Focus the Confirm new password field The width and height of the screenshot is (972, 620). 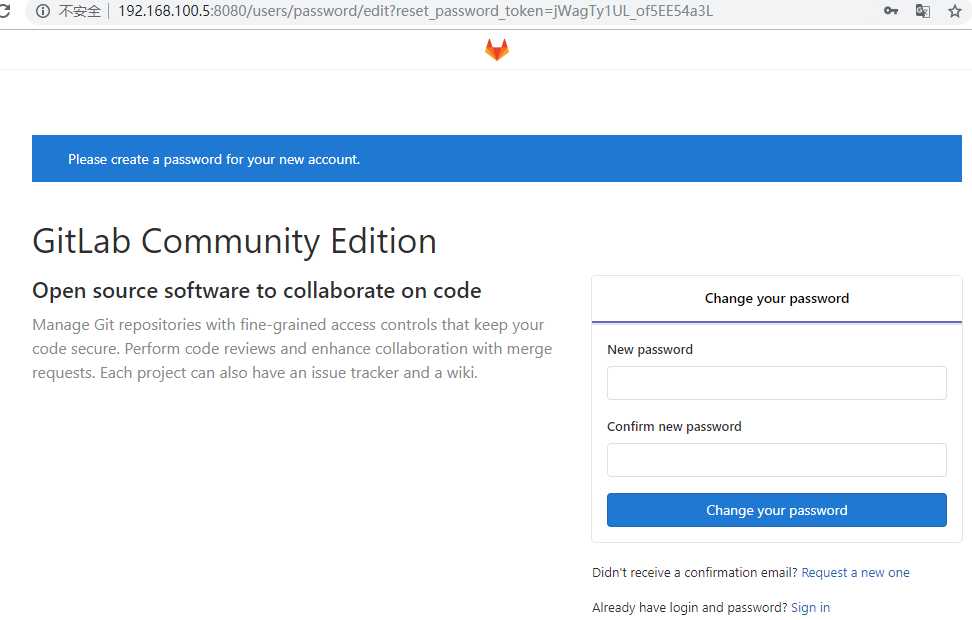[x=776, y=459]
